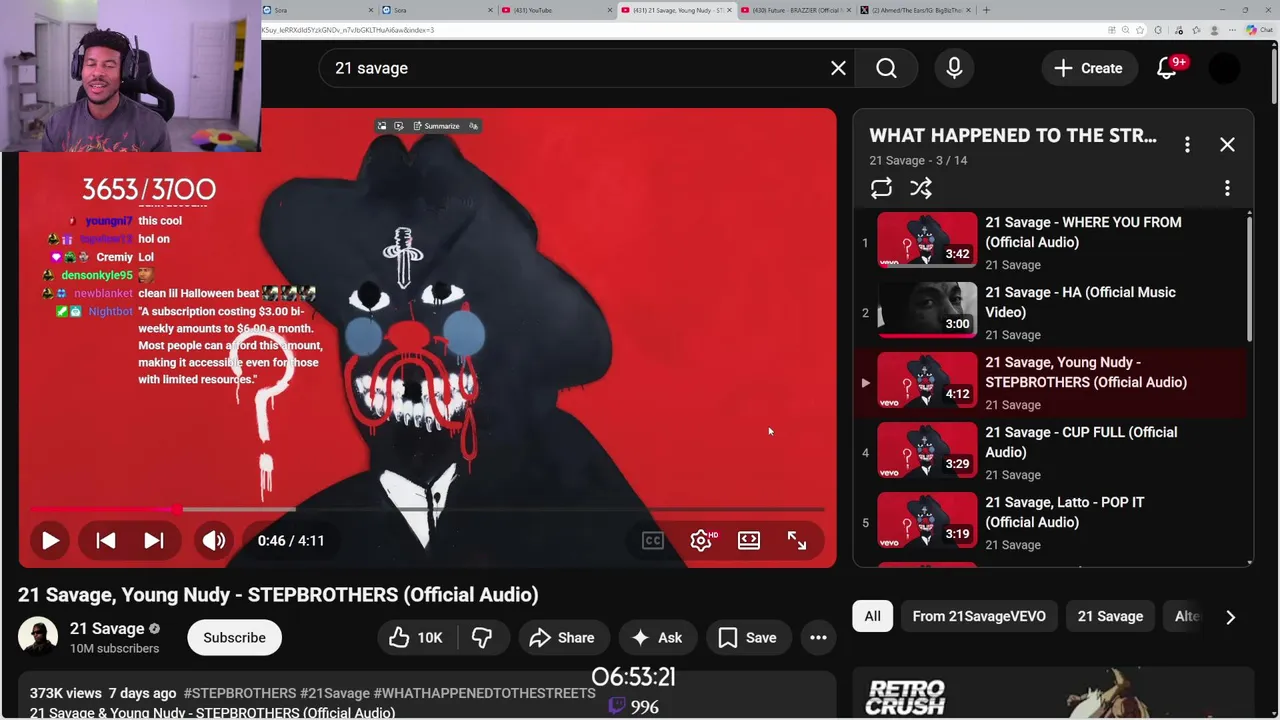
Task: Click translate overlay icon beside Summarize
Action: (474, 126)
